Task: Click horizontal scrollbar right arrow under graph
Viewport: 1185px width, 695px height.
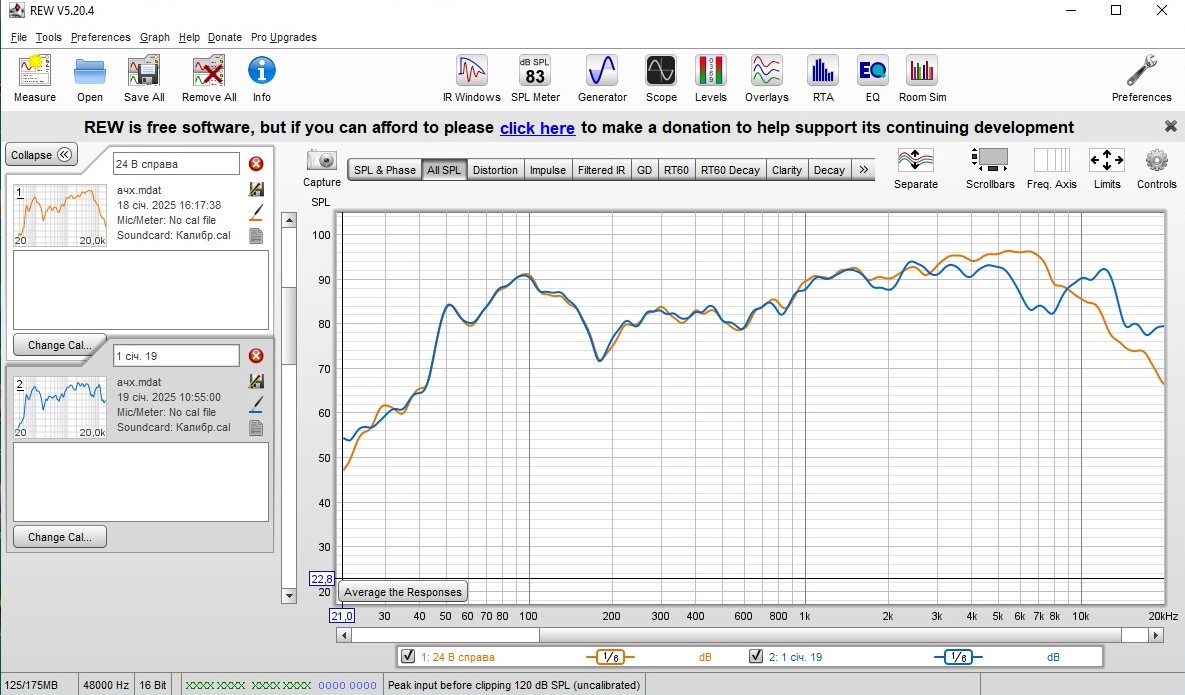Action: tap(1156, 635)
